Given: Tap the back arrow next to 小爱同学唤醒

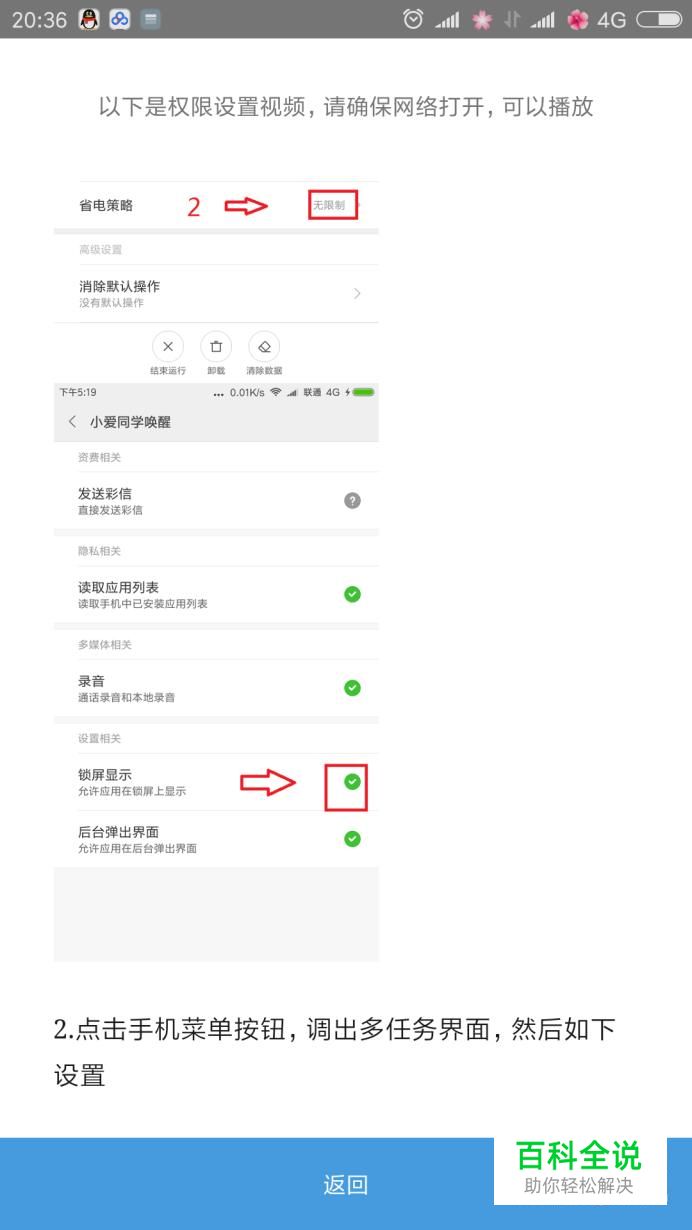Looking at the screenshot, I should tap(72, 422).
